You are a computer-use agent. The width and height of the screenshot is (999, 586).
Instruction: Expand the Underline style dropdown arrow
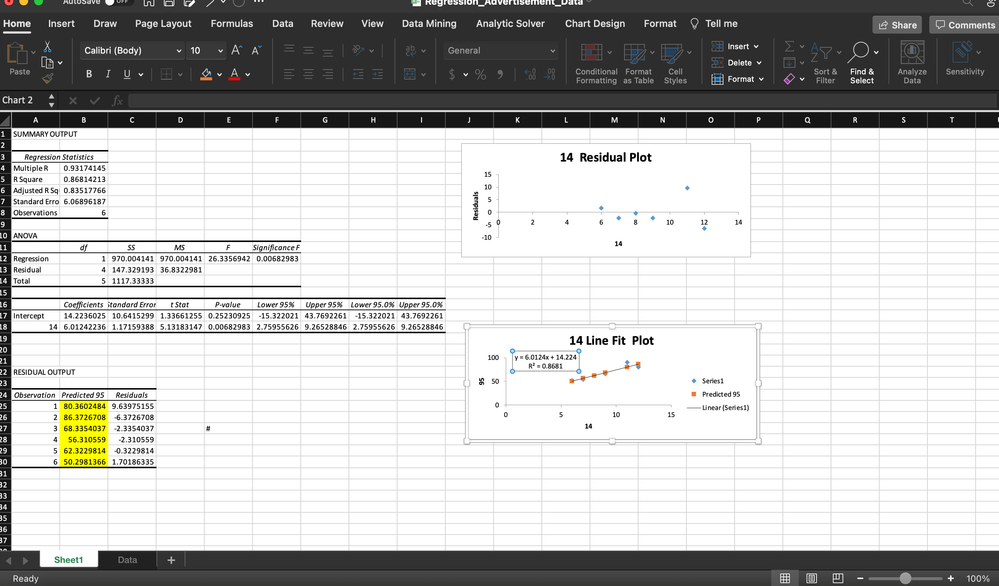coord(140,75)
